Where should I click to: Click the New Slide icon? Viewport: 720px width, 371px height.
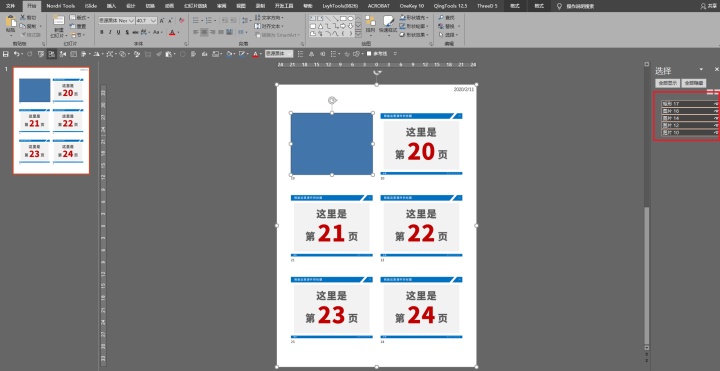coord(58,21)
